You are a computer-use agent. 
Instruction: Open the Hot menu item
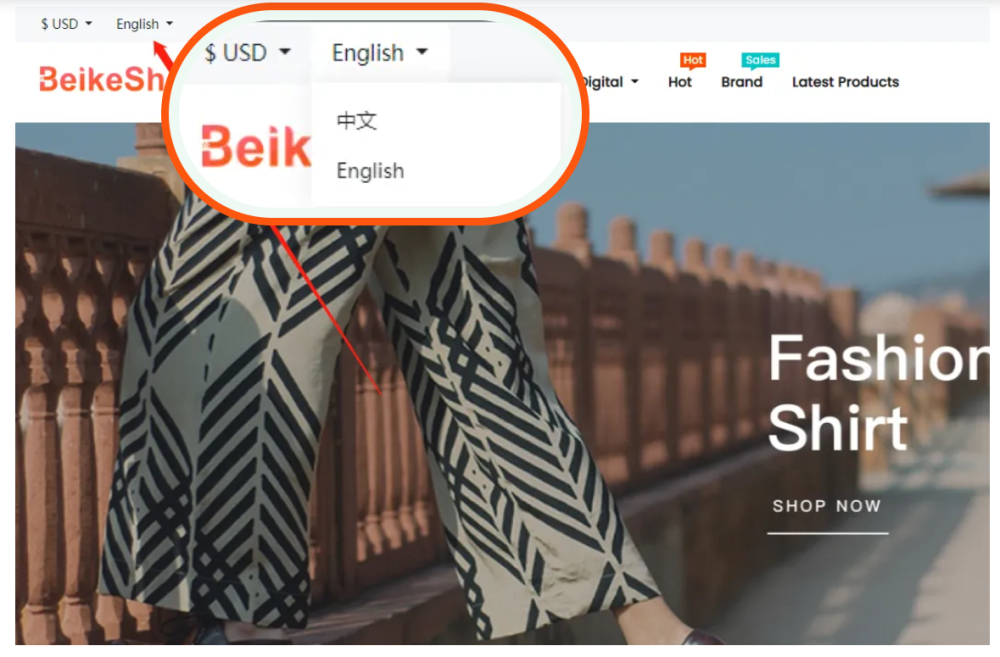pos(680,82)
